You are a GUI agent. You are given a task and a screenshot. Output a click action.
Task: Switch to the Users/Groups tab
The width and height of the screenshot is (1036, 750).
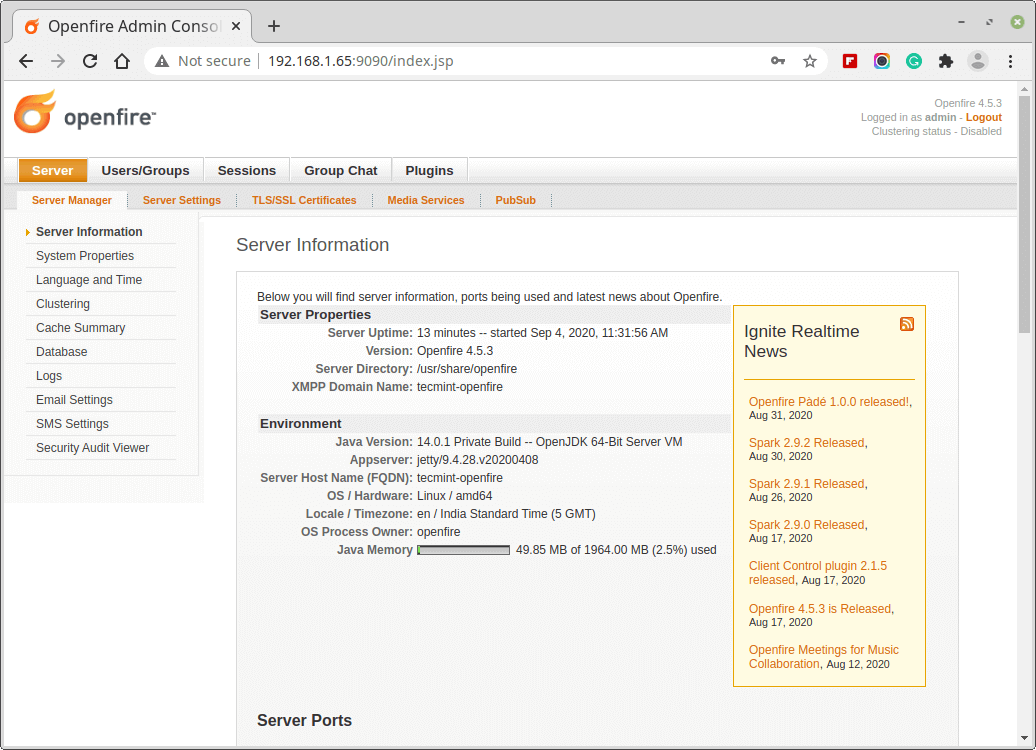tap(145, 171)
